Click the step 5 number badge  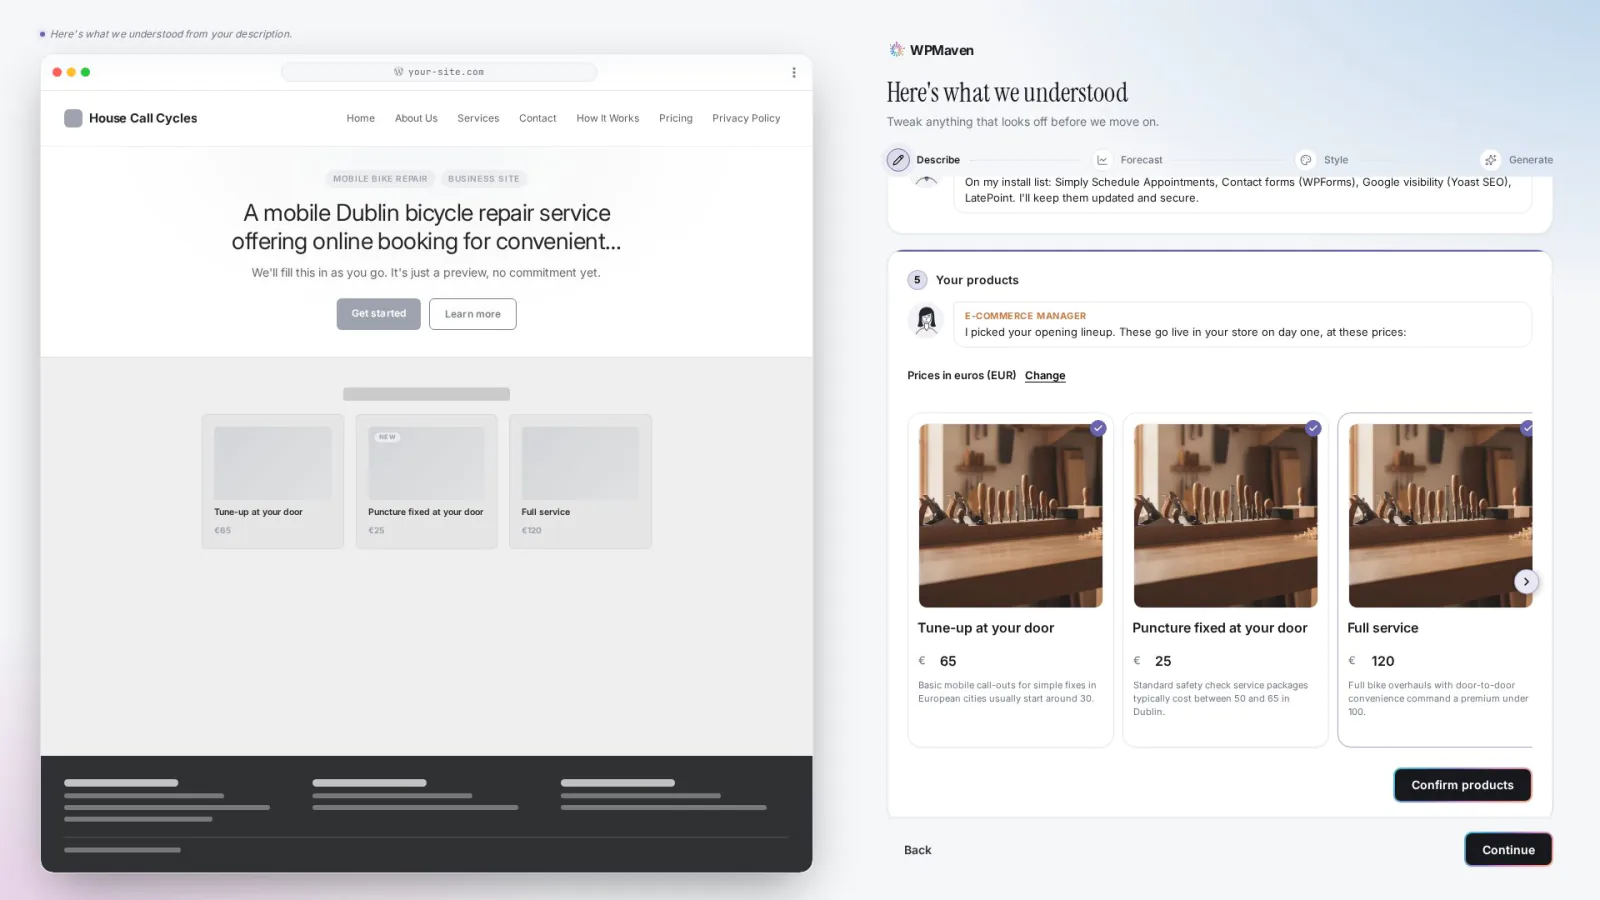(917, 280)
